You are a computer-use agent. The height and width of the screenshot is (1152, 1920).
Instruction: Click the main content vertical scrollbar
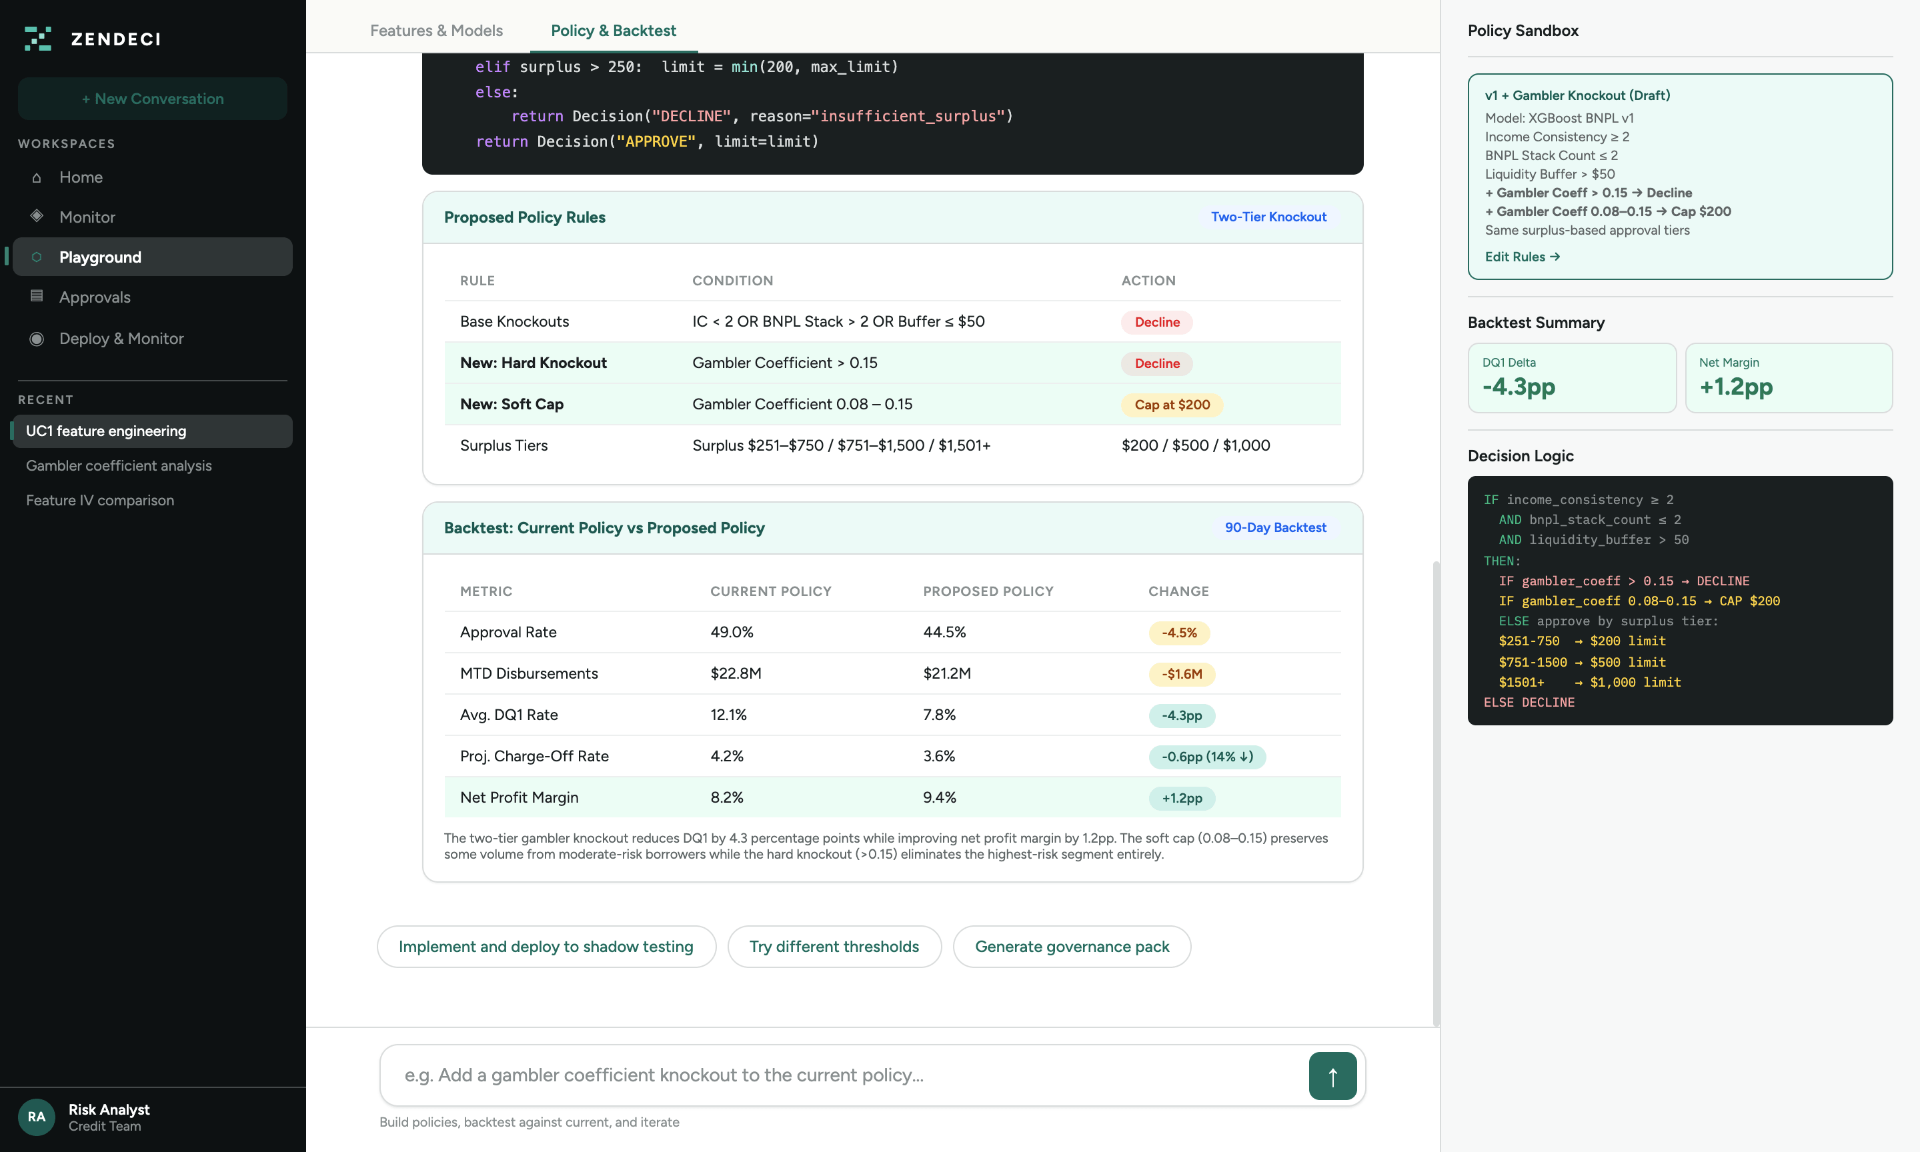click(1436, 792)
